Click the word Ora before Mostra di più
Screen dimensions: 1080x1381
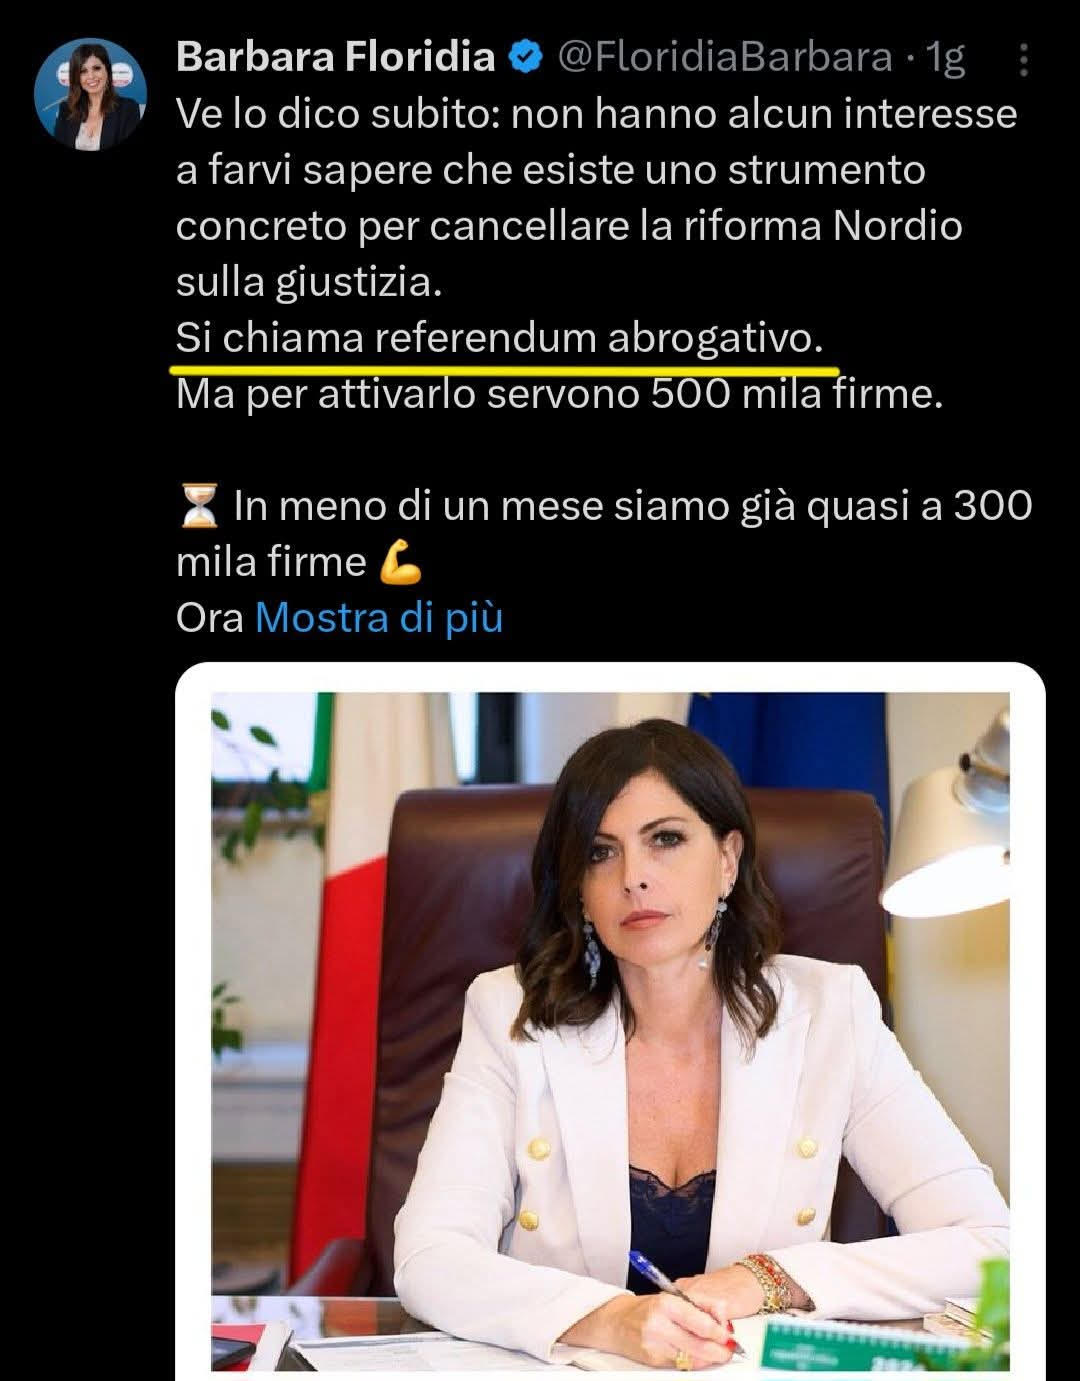(210, 618)
